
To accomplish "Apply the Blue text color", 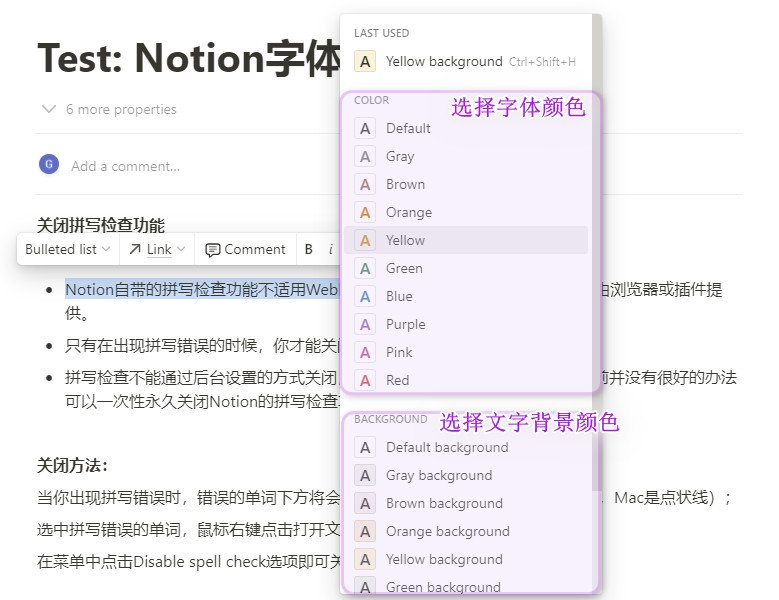I will click(466, 297).
